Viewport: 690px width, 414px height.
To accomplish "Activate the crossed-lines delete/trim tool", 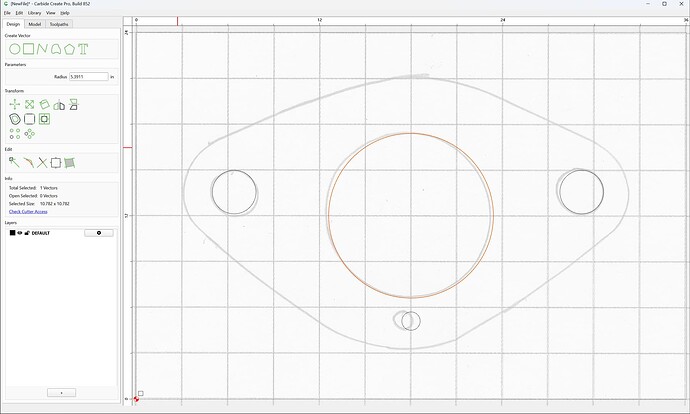I will coord(42,163).
